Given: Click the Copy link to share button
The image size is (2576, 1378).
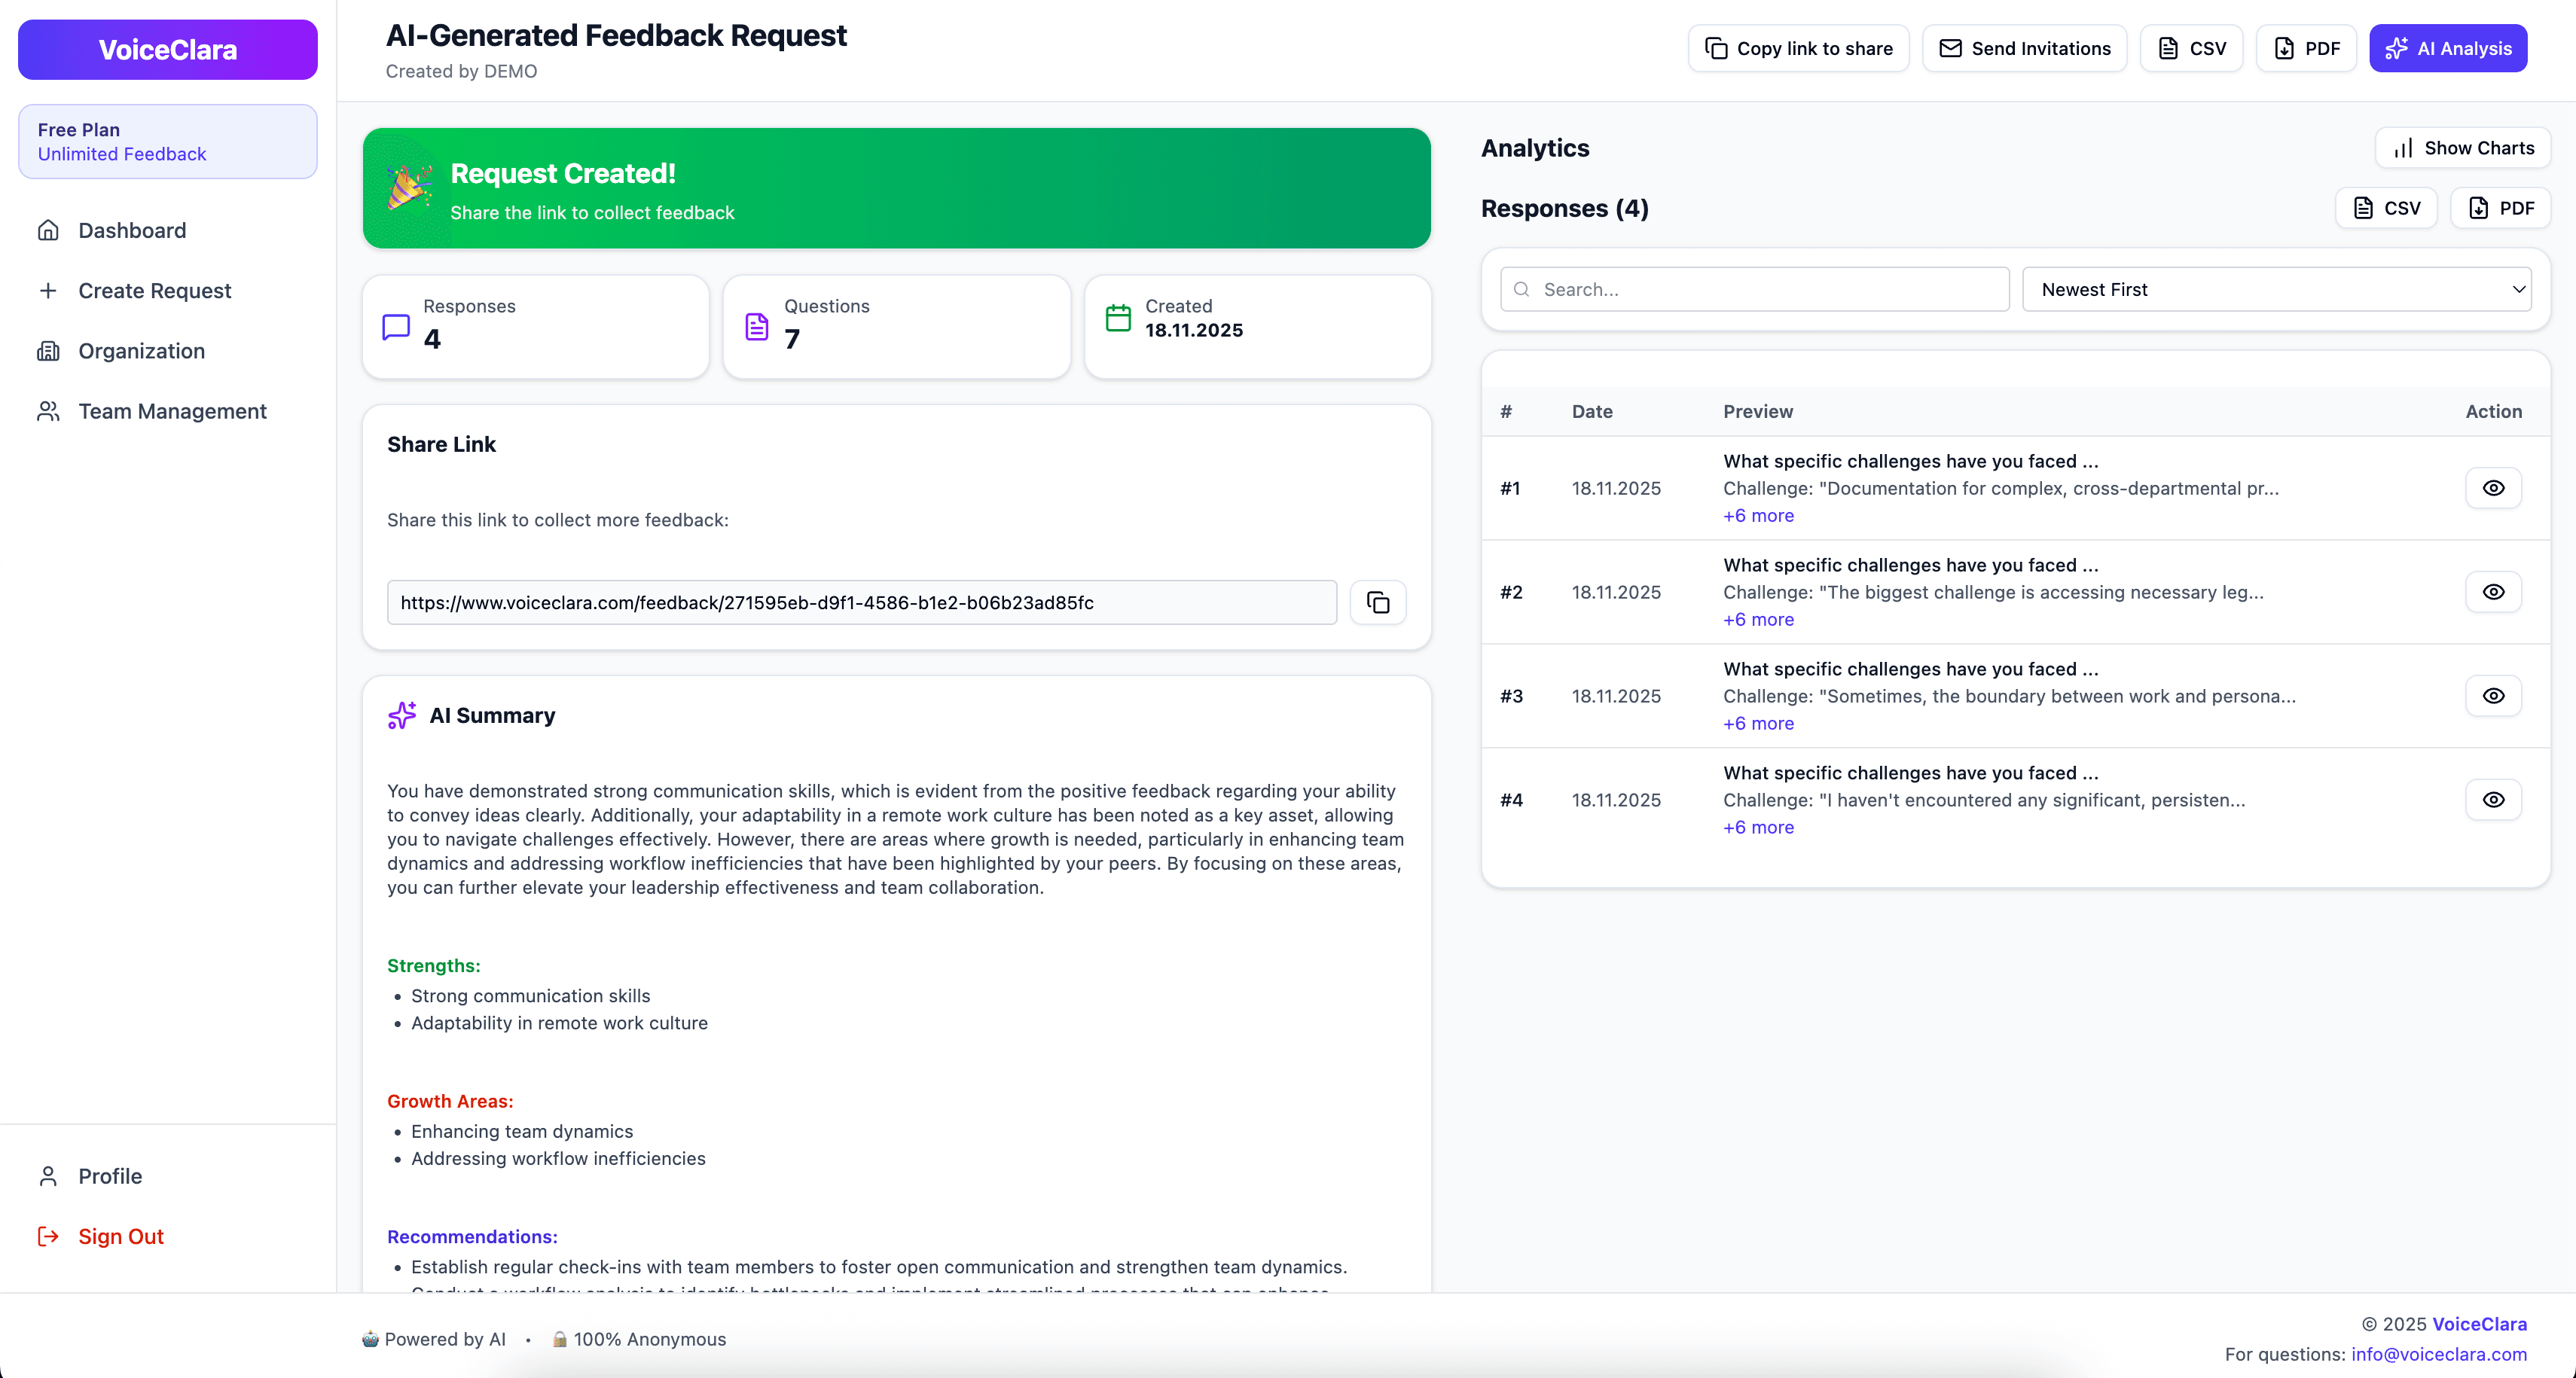Looking at the screenshot, I should click(1797, 48).
